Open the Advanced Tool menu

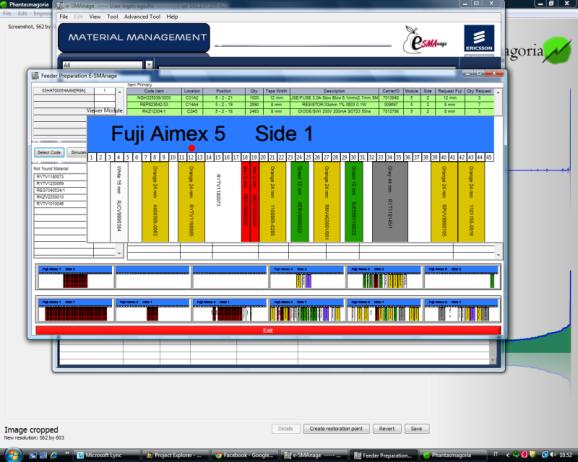142,17
